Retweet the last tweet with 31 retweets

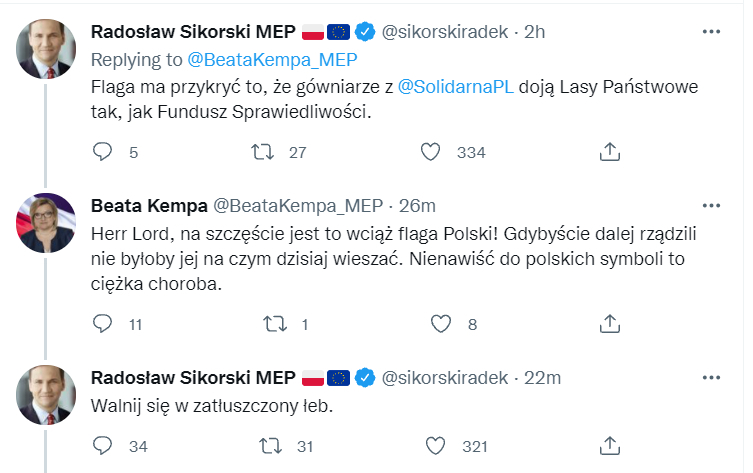(269, 445)
